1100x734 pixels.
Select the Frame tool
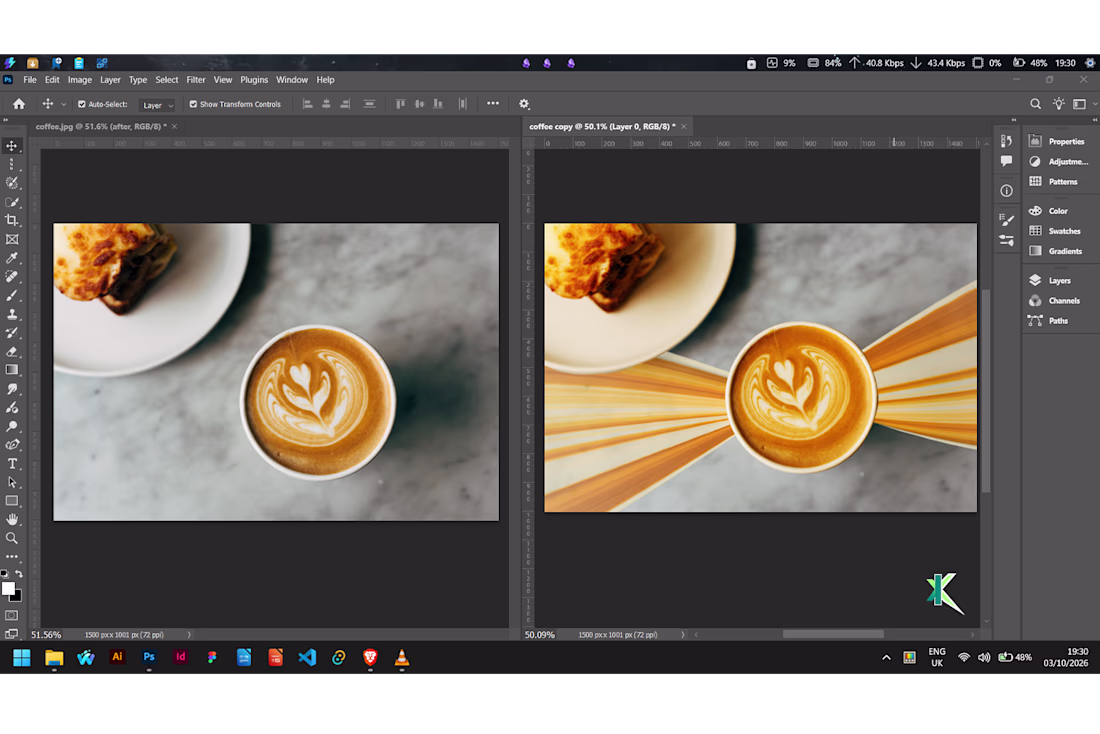12,239
